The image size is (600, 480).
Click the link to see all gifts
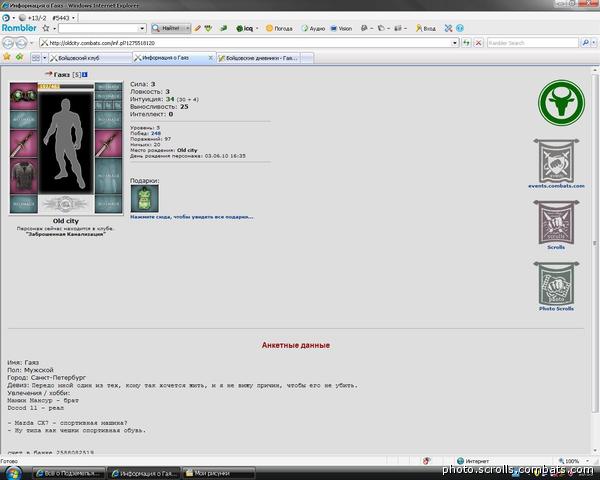(192, 217)
